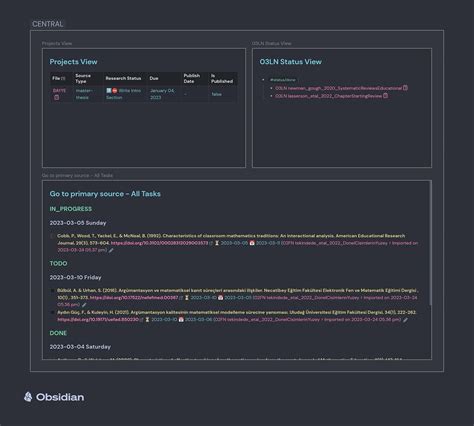474x426 pixels.
Task: Collapse the status tag bullet in O3LN Status View
Action: click(x=263, y=80)
